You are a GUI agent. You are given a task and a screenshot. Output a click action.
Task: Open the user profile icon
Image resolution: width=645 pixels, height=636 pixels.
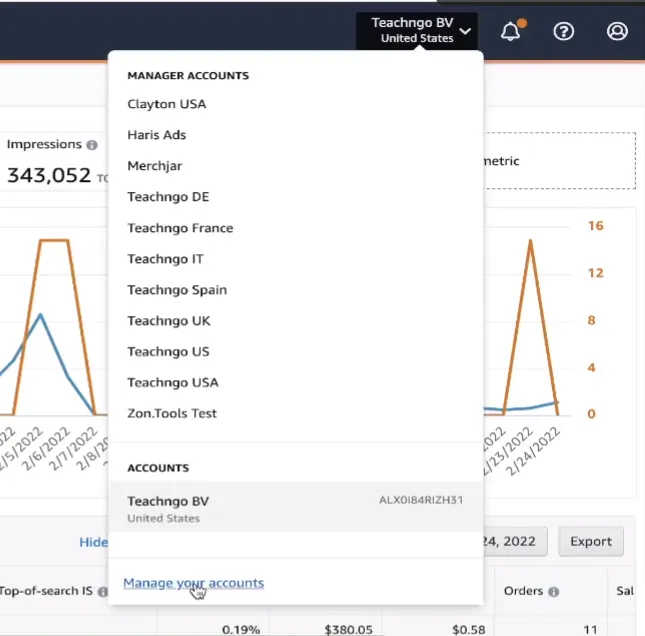(617, 31)
